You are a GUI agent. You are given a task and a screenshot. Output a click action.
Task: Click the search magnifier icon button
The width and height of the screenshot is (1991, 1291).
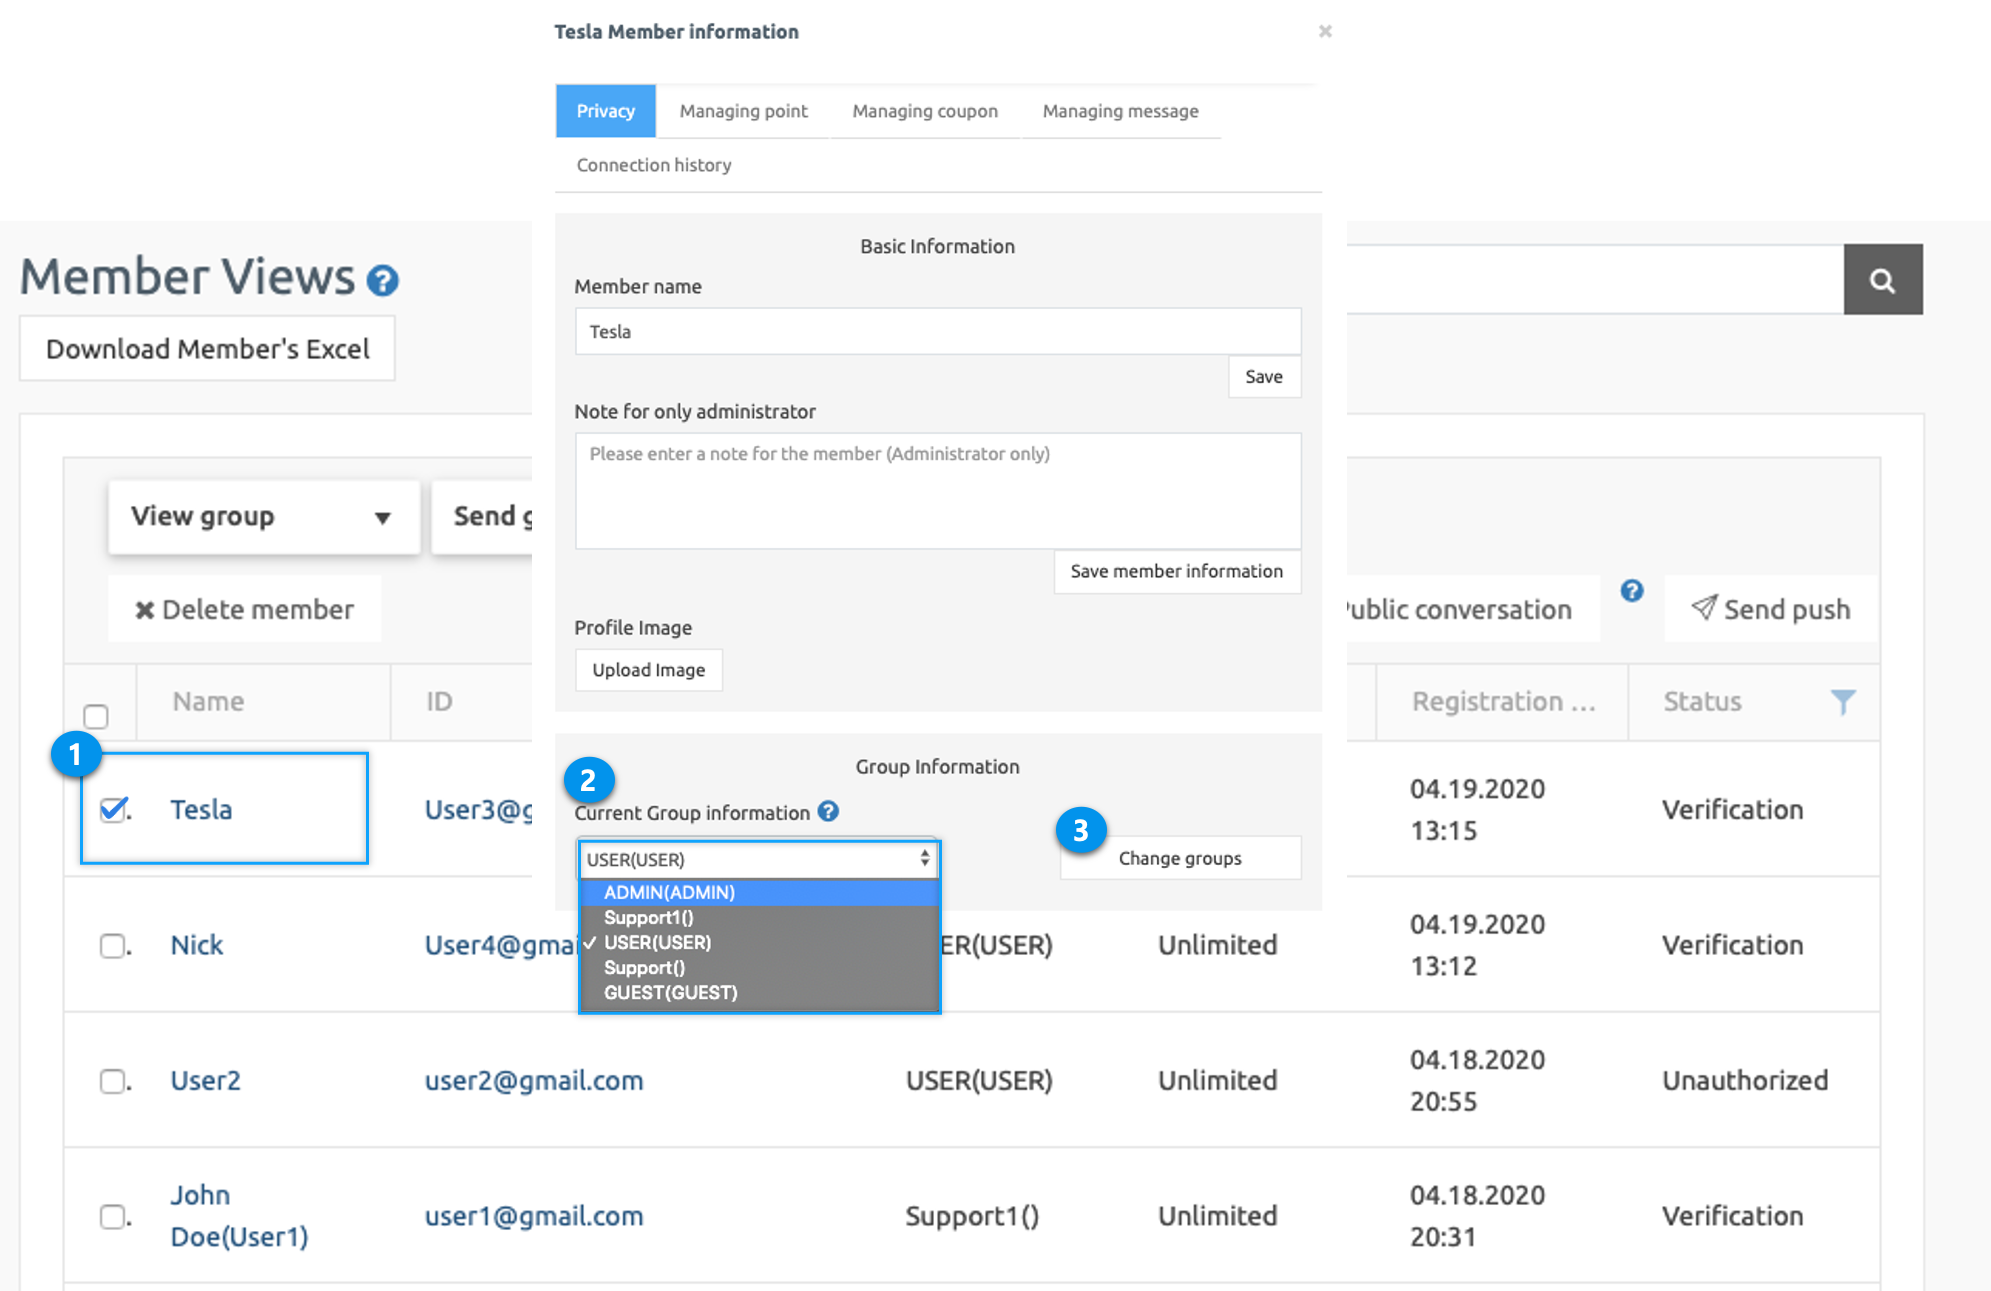point(1882,280)
